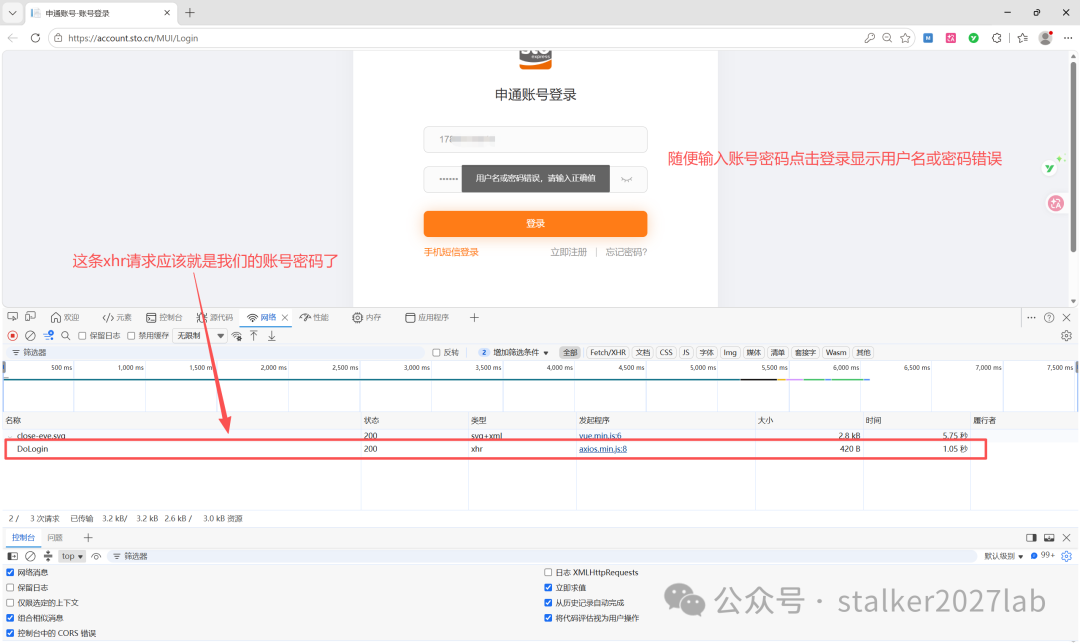
Task: Enable the 禁用缓存 checkbox
Action: 131,335
